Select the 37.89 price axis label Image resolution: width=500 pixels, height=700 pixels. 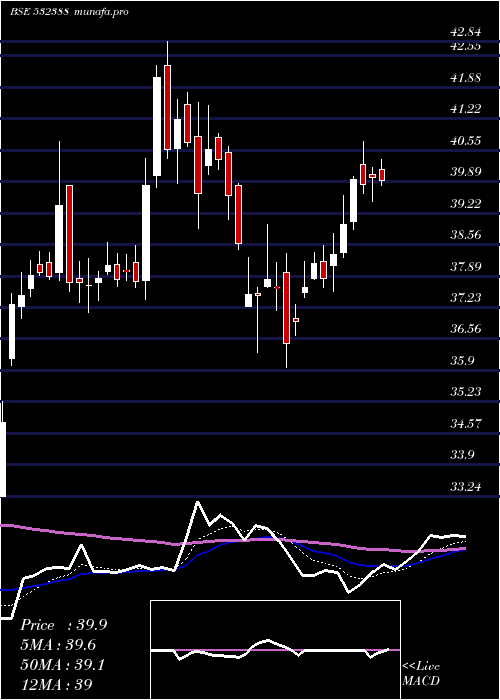(x=466, y=267)
